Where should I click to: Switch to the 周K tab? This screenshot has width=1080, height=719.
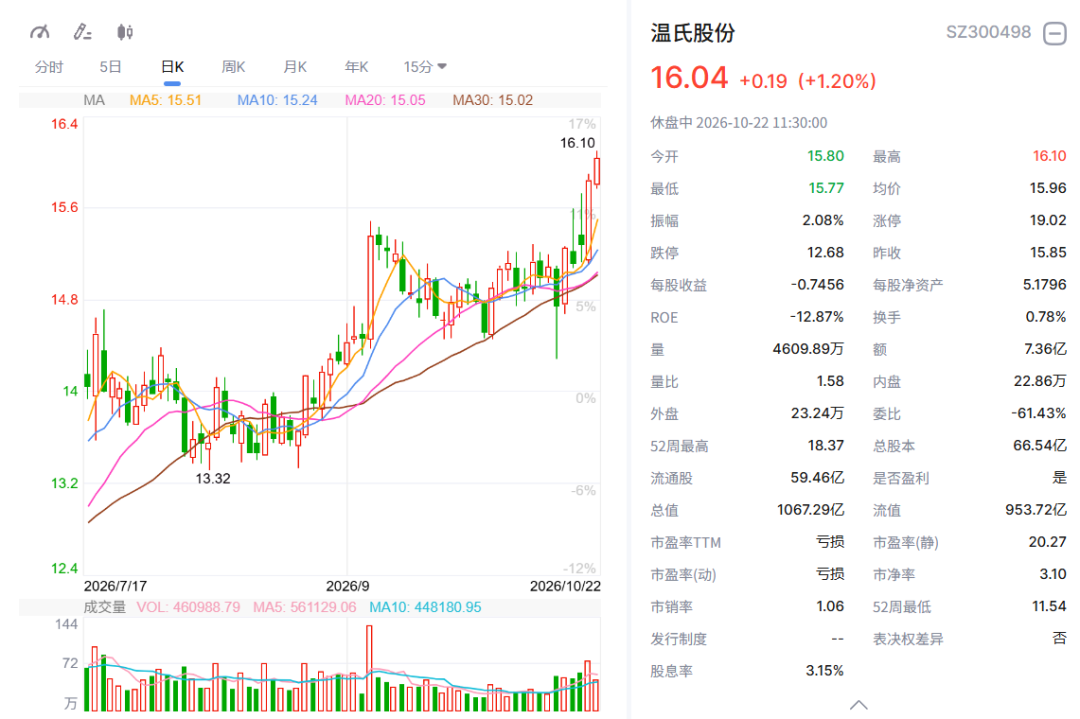(x=233, y=67)
